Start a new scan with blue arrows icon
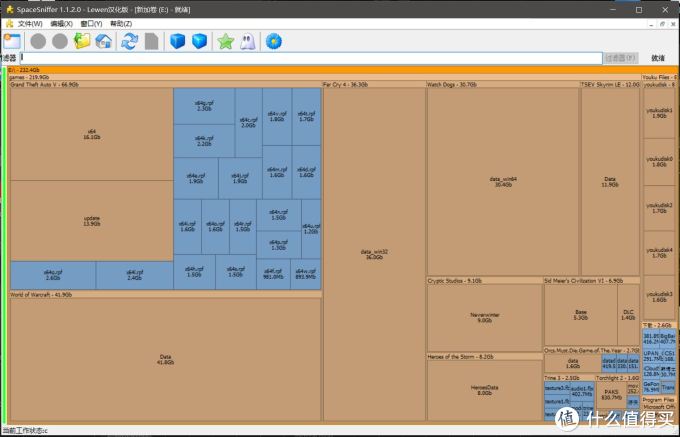This screenshot has height=437, width=680. pyautogui.click(x=129, y=42)
